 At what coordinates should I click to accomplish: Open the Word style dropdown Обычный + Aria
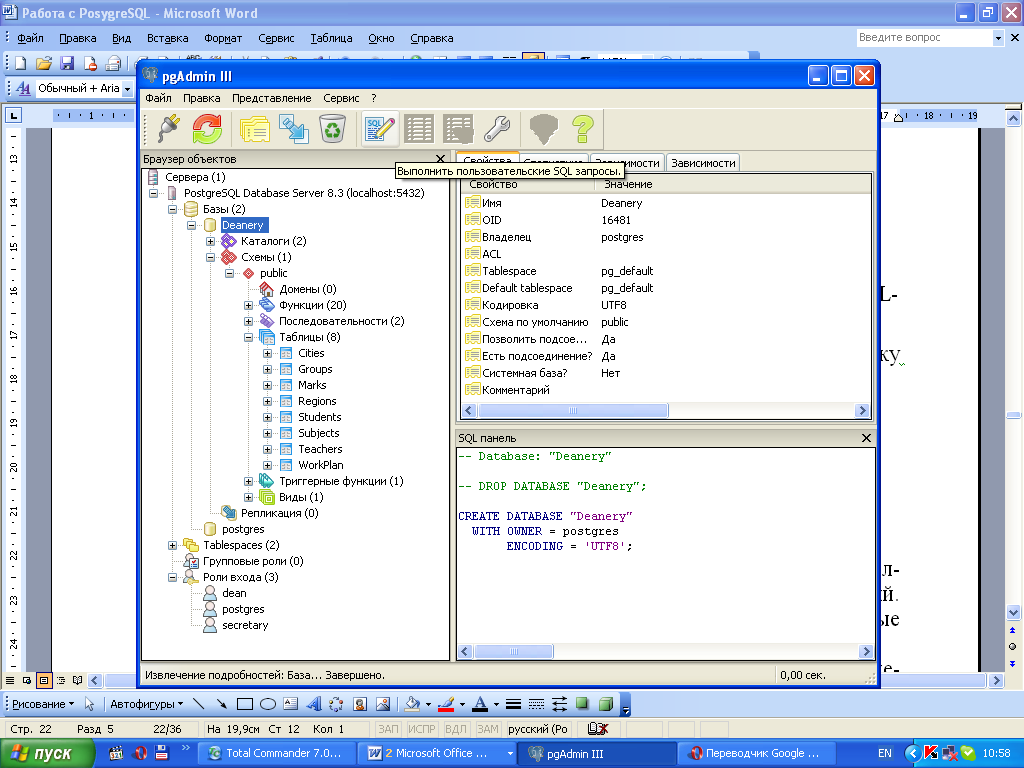tap(127, 89)
